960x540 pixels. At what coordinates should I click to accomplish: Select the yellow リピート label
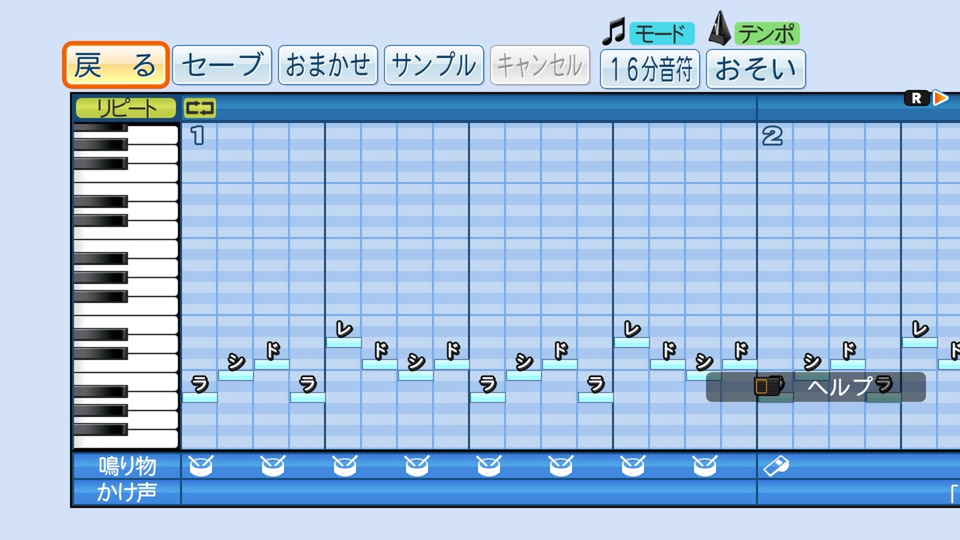click(126, 108)
